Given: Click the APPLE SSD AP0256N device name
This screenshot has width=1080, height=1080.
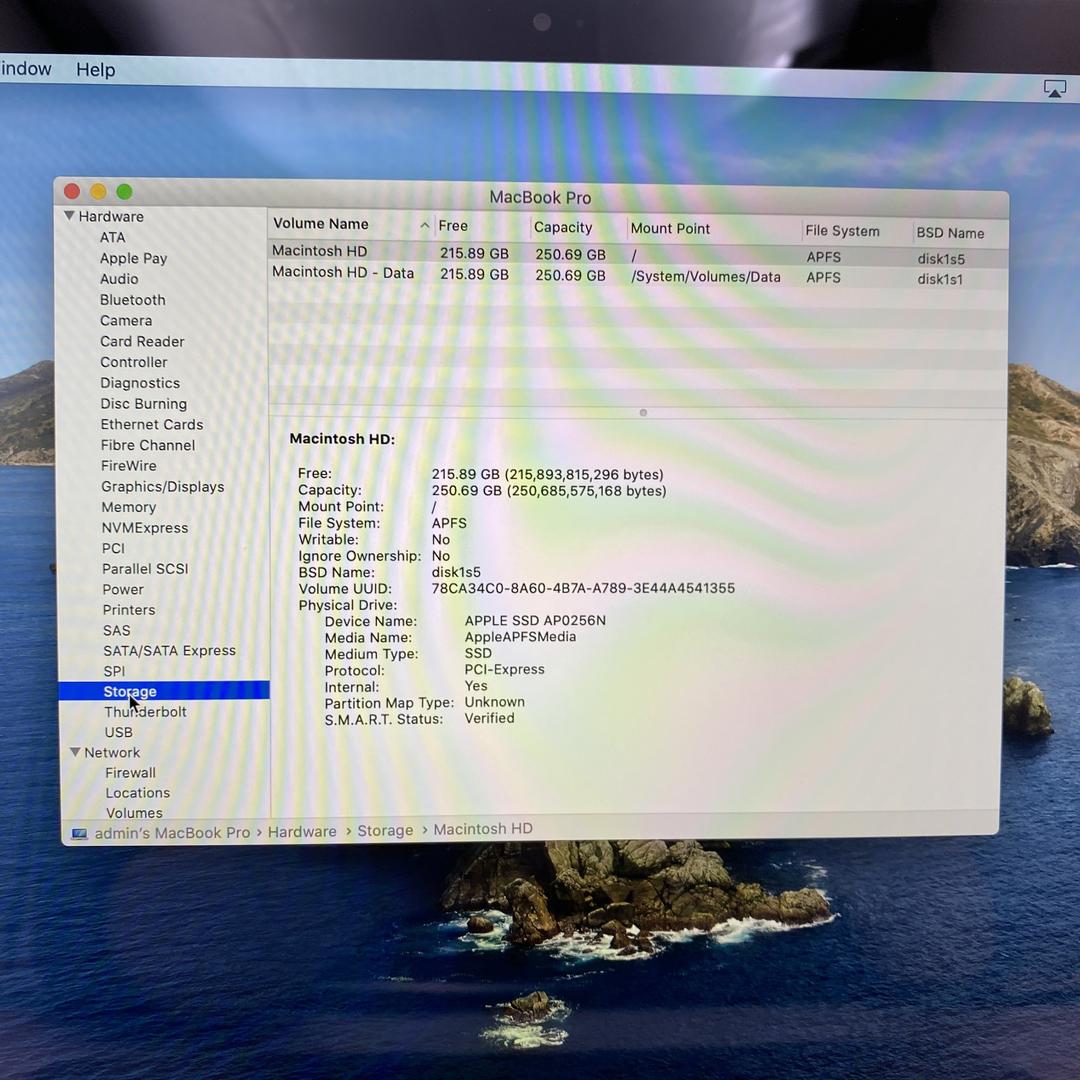Looking at the screenshot, I should pyautogui.click(x=535, y=621).
